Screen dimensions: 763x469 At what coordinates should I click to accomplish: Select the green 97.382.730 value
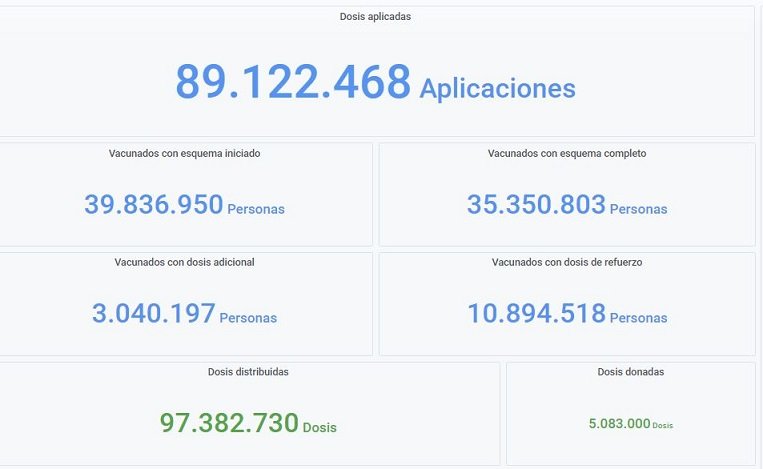tap(229, 423)
